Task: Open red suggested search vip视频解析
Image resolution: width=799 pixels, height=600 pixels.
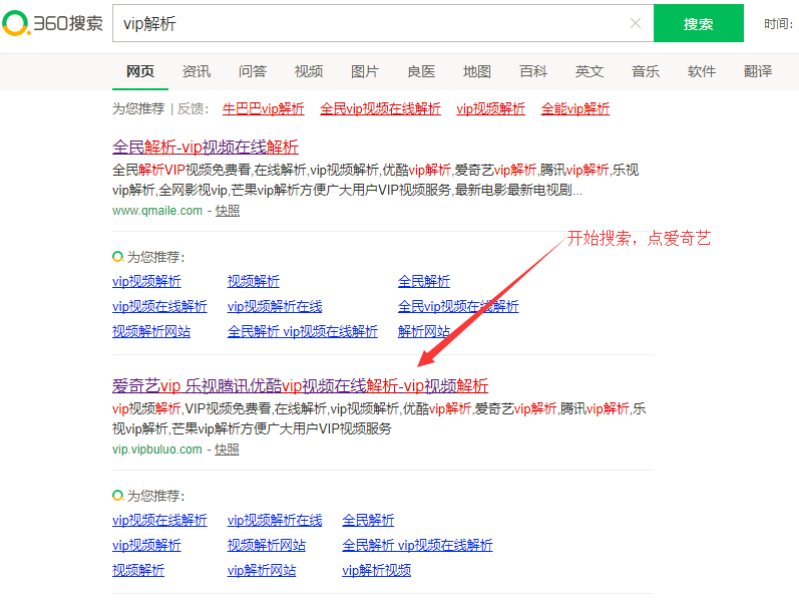Action: [491, 109]
